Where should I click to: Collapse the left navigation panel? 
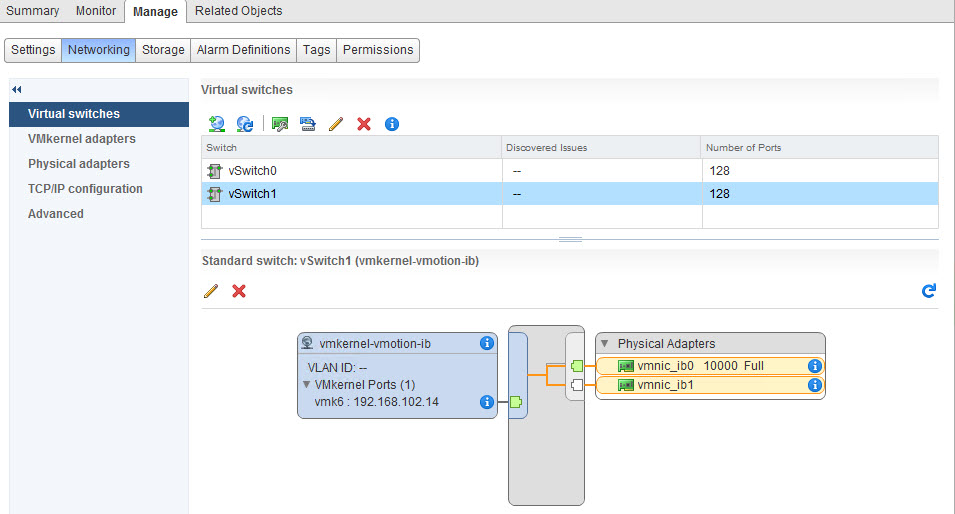click(x=17, y=90)
